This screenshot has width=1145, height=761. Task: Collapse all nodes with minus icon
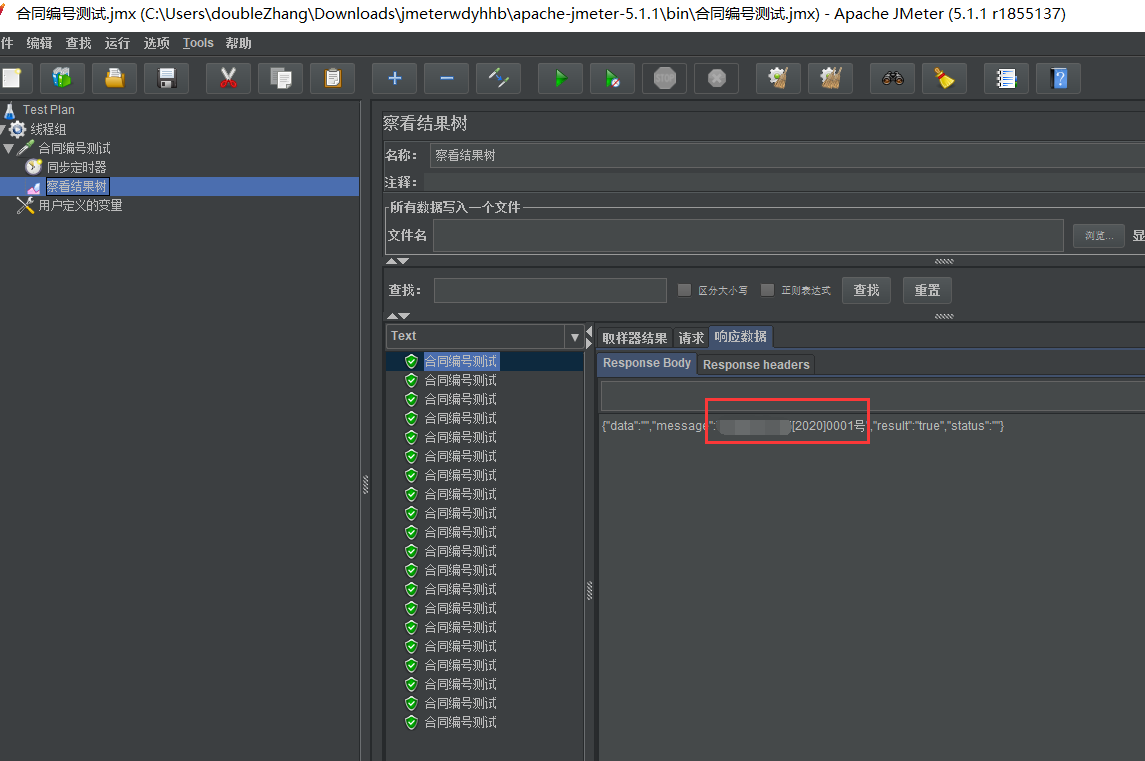(447, 78)
